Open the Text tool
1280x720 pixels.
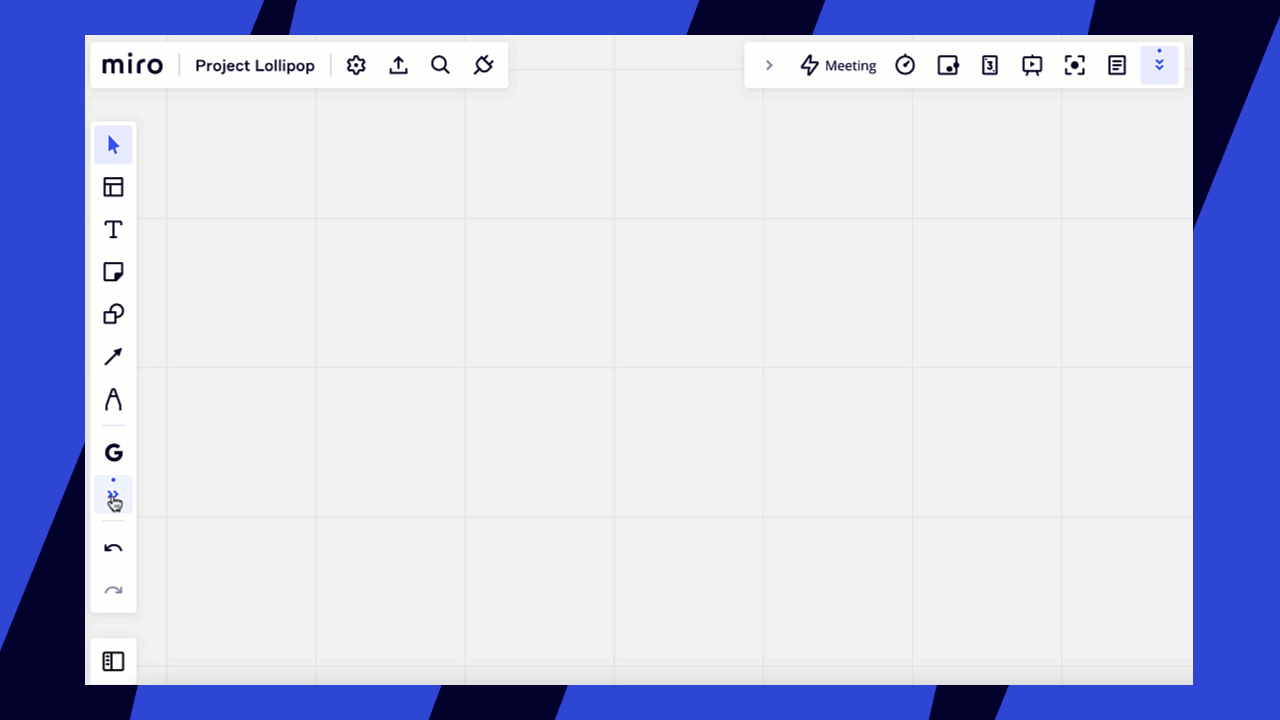pyautogui.click(x=113, y=228)
